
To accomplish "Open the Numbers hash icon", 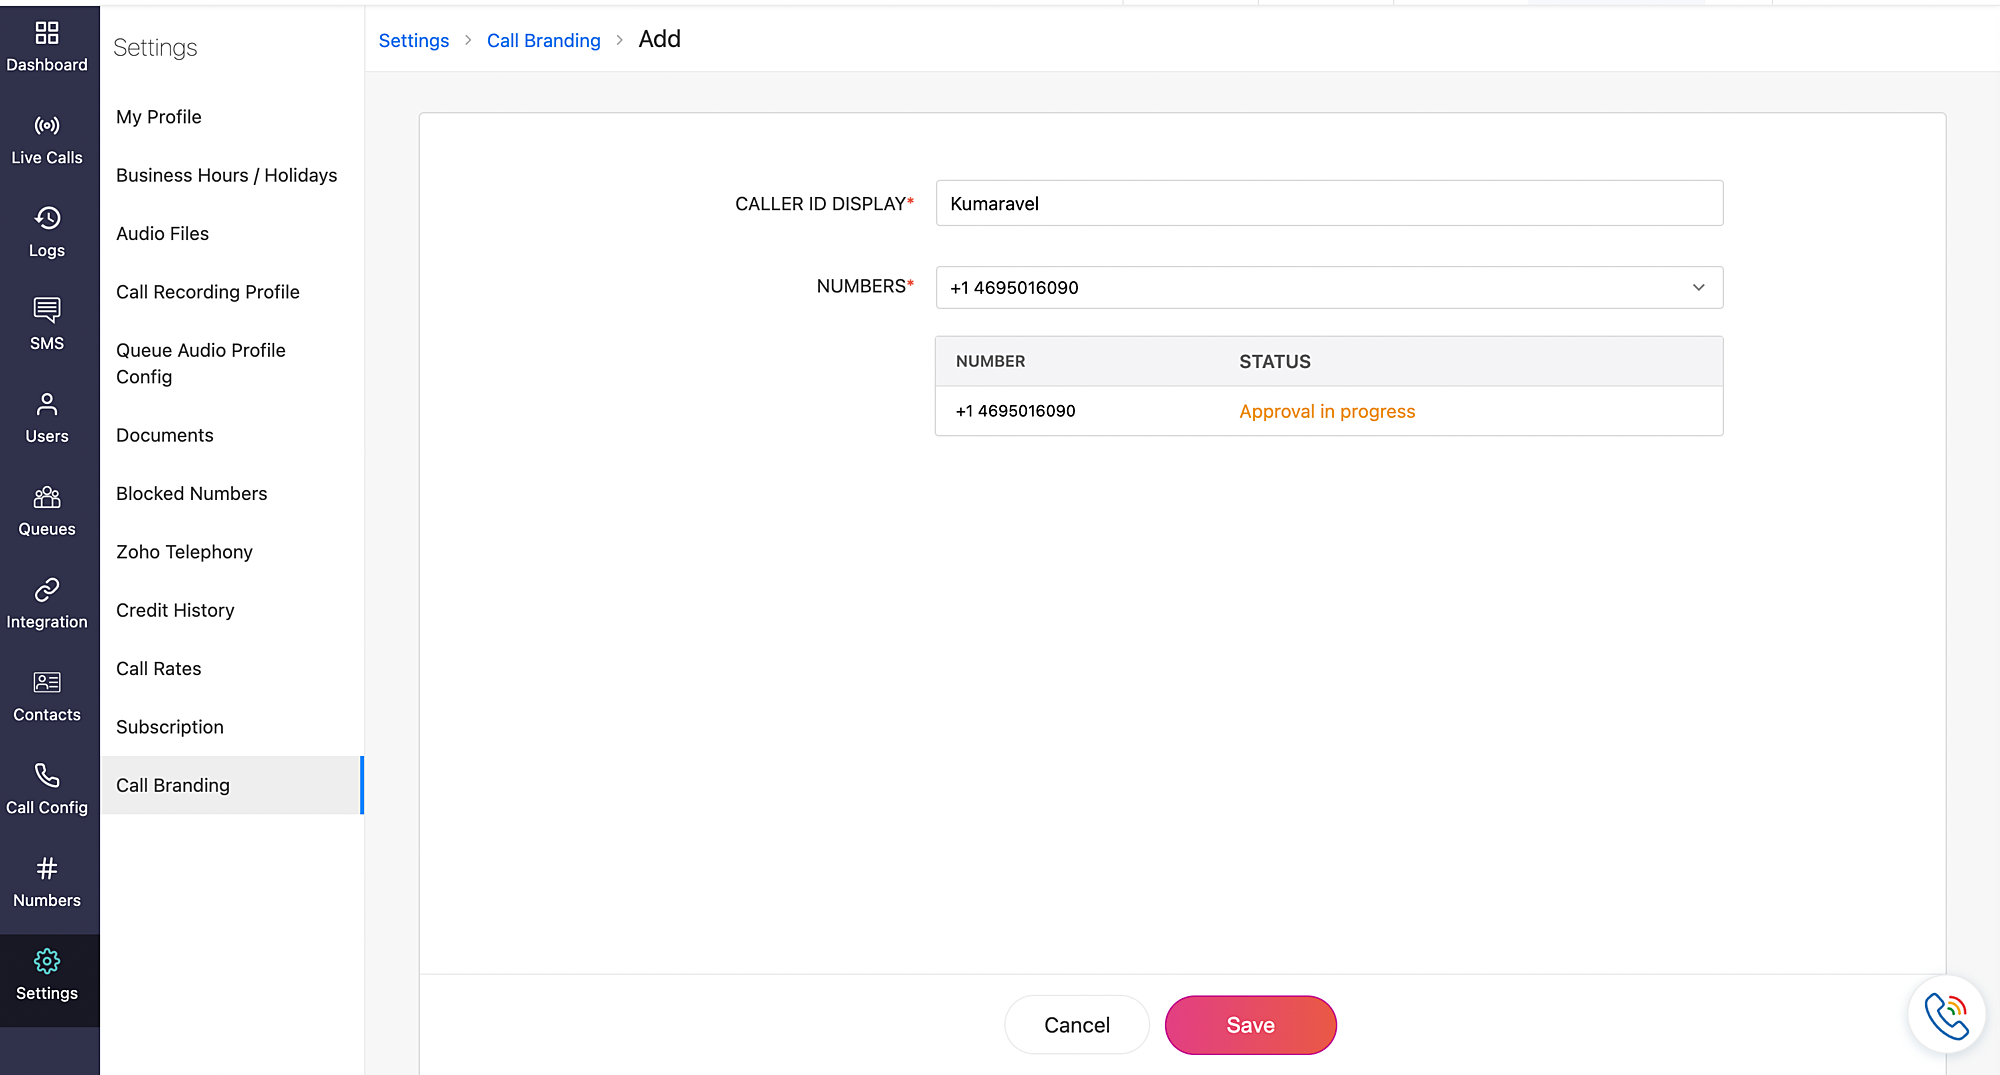I will coord(47,869).
